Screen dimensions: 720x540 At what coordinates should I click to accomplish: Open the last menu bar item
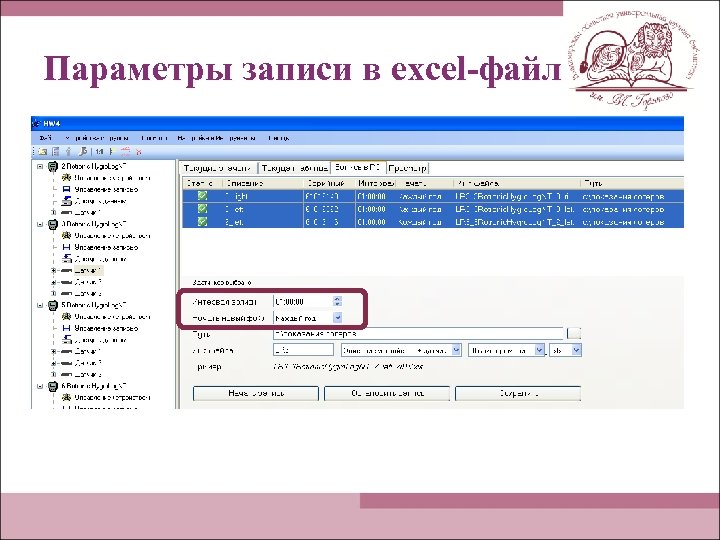pyautogui.click(x=278, y=138)
